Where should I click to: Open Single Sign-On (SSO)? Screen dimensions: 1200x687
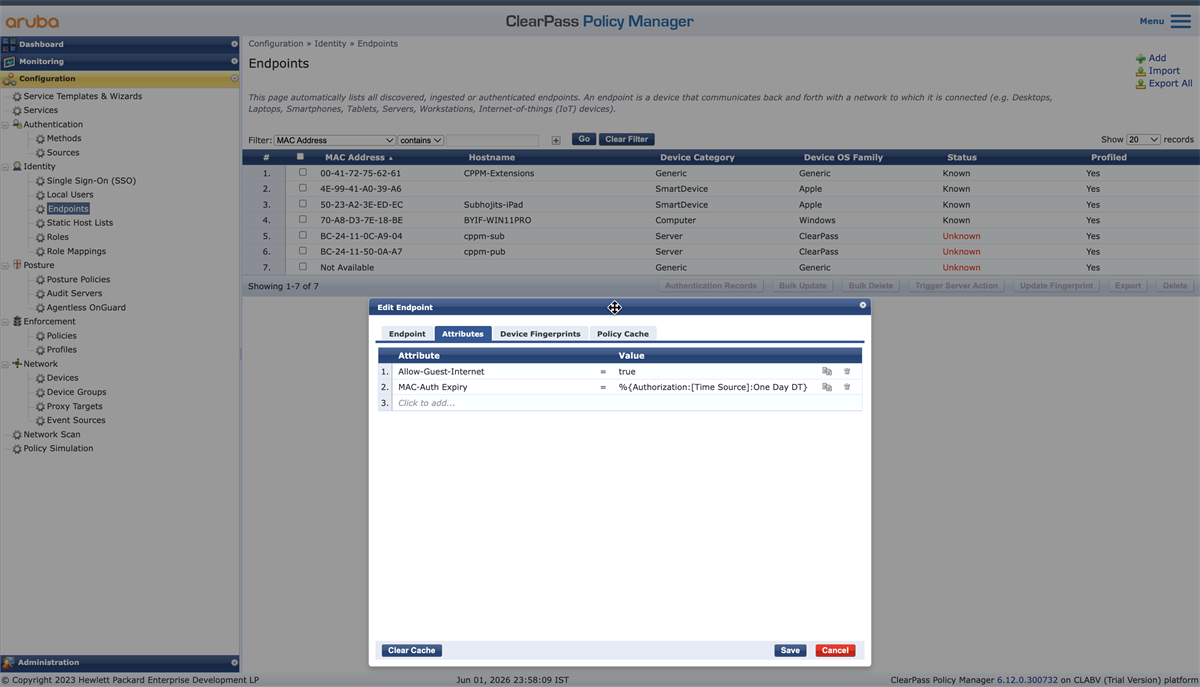tap(91, 181)
